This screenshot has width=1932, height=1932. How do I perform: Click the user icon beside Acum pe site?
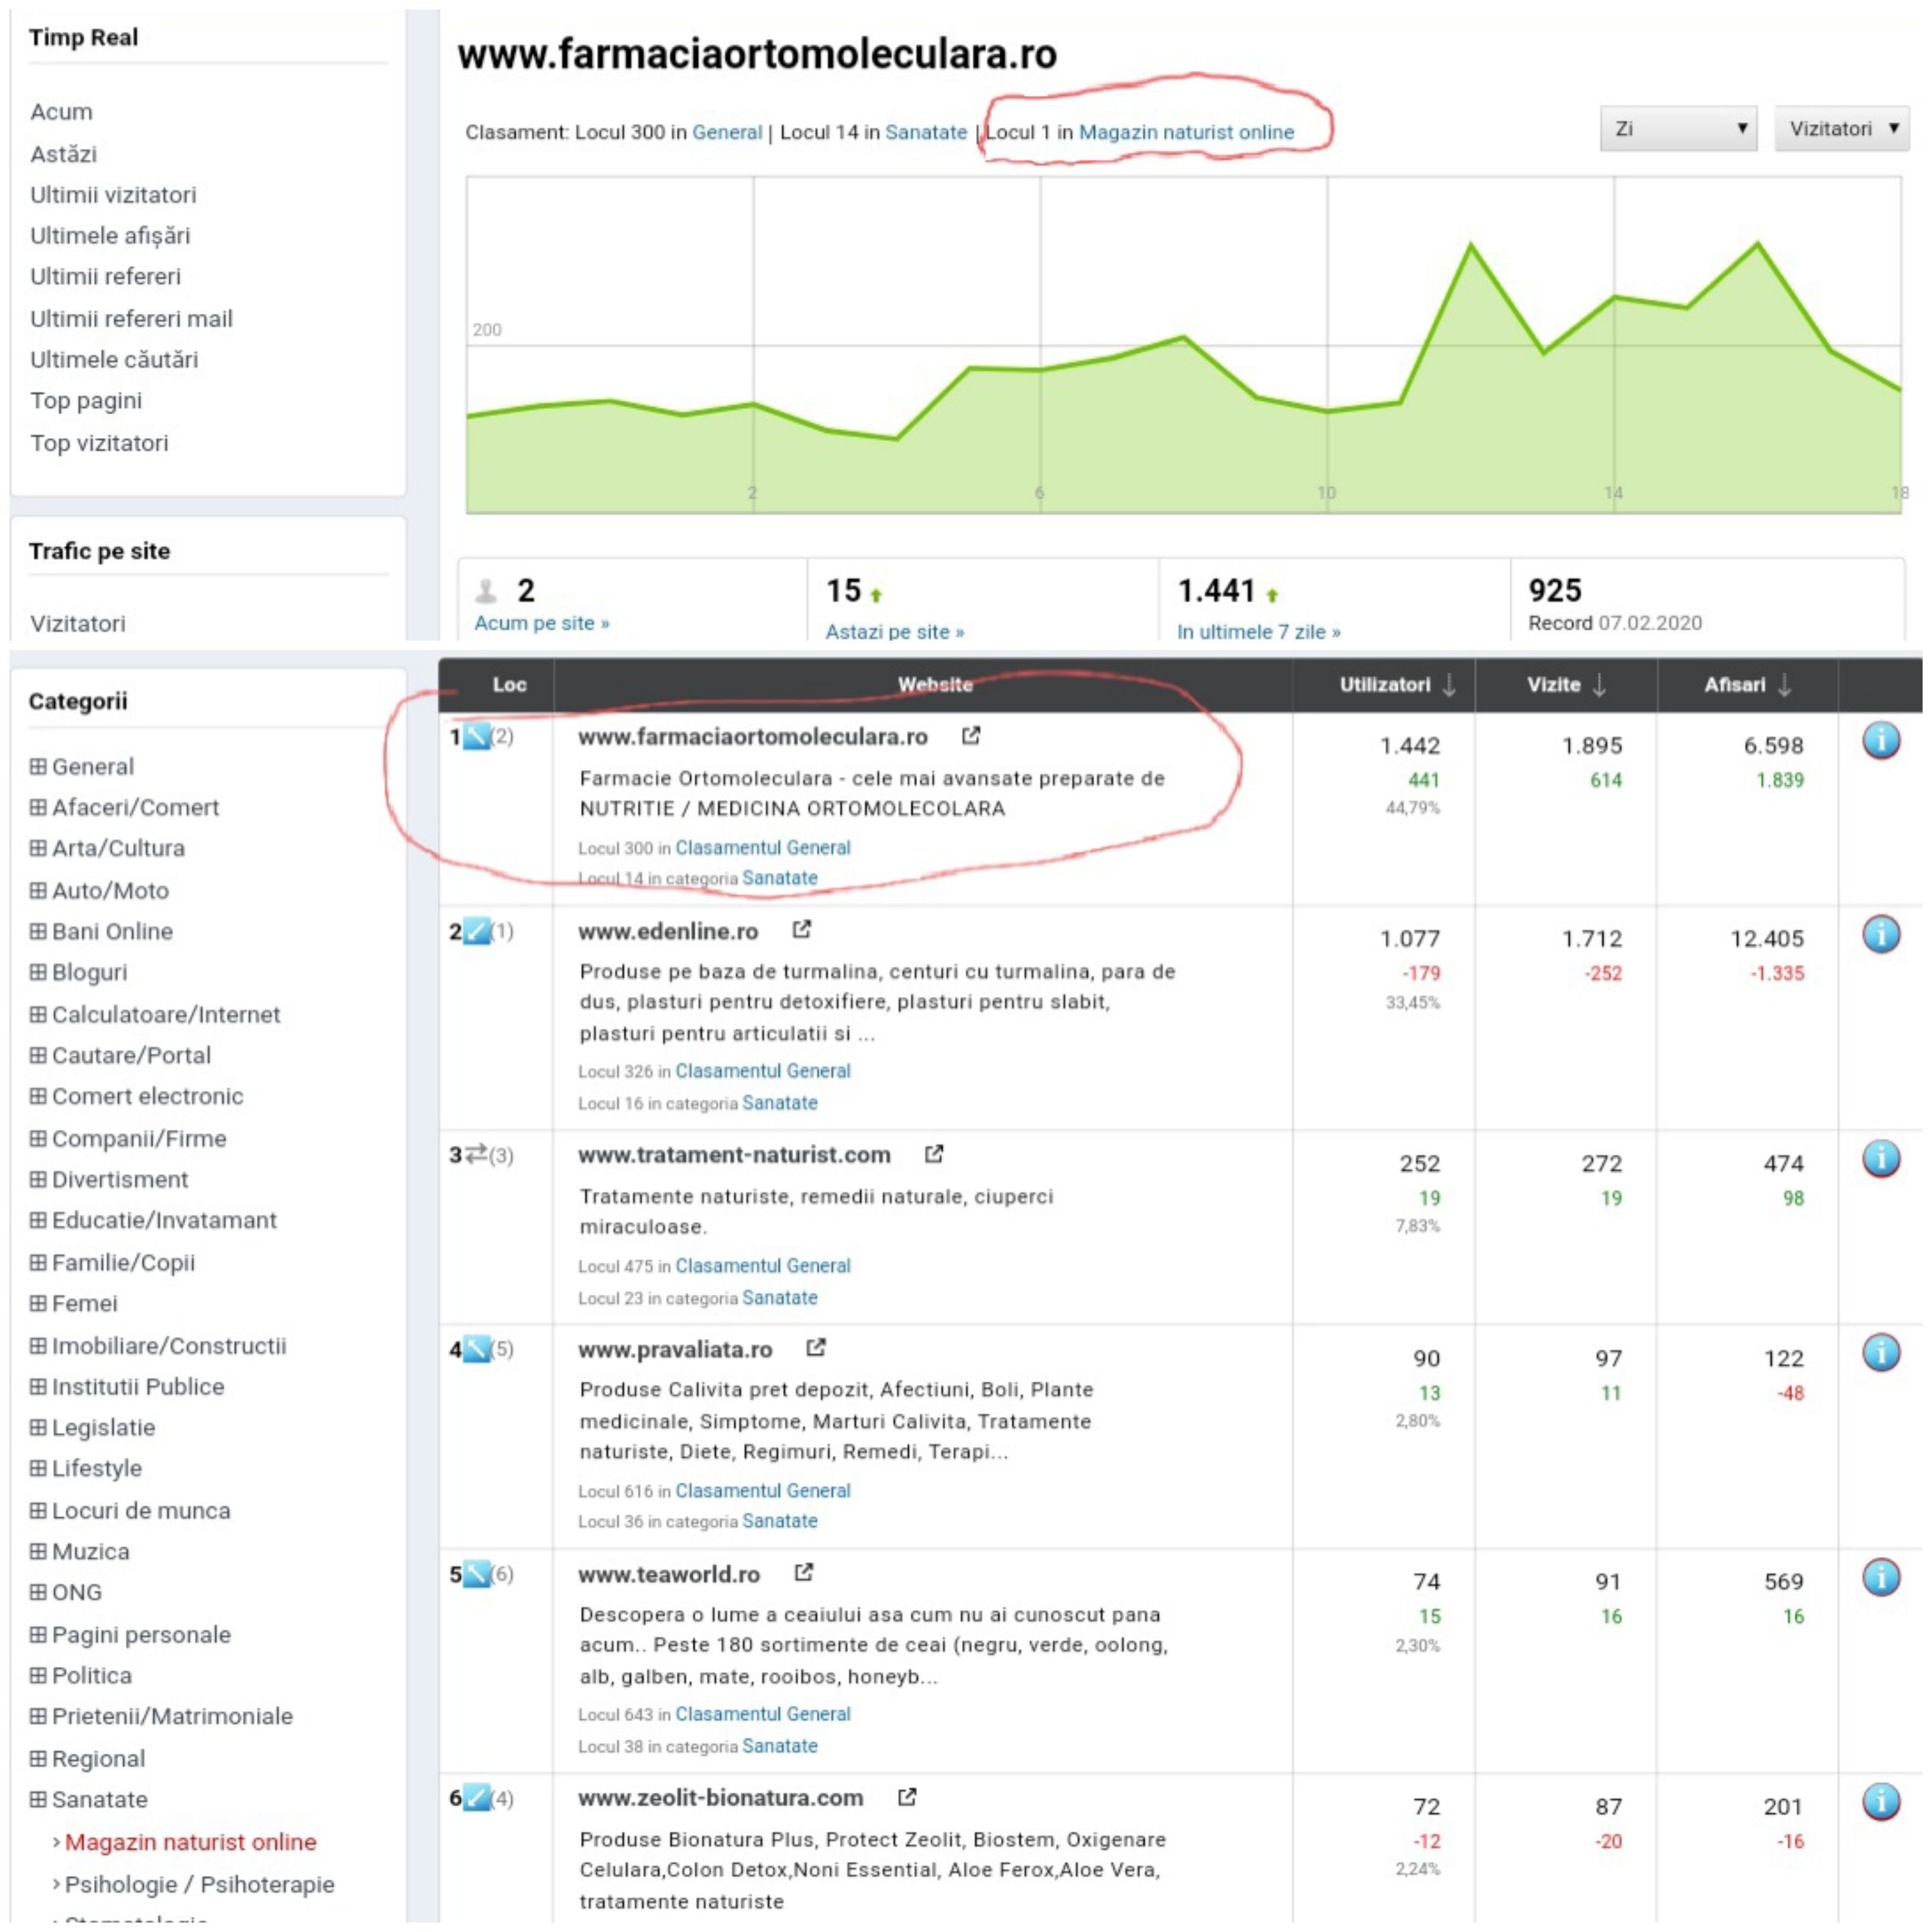(x=487, y=591)
